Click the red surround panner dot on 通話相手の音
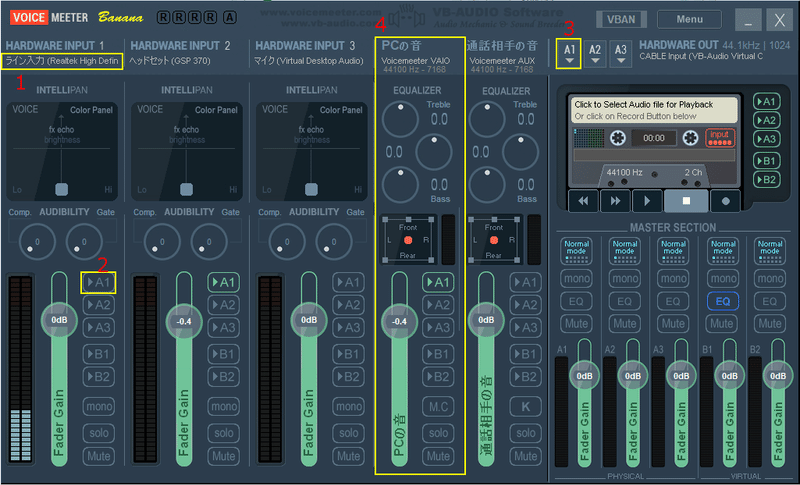 pos(494,240)
